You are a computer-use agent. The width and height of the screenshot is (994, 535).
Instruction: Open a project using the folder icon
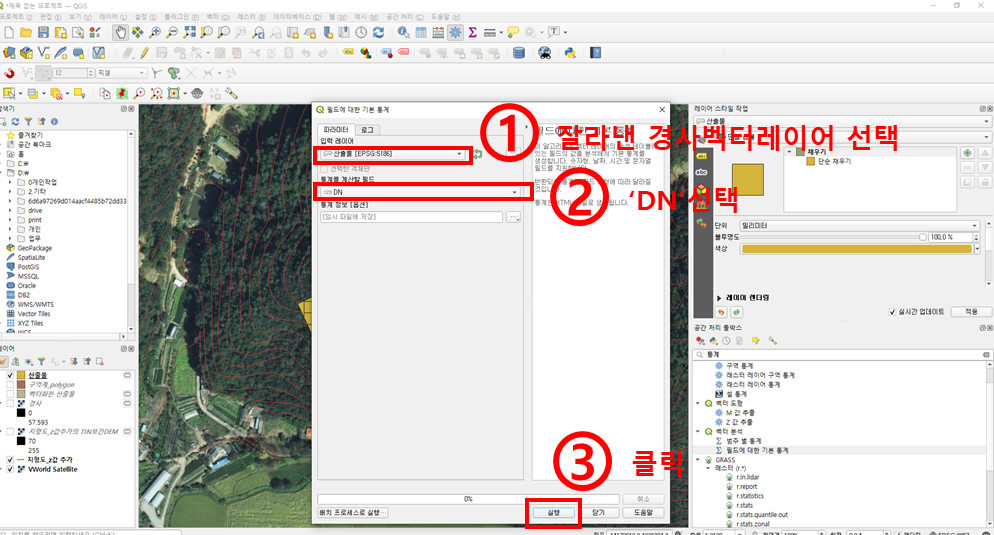coord(26,32)
